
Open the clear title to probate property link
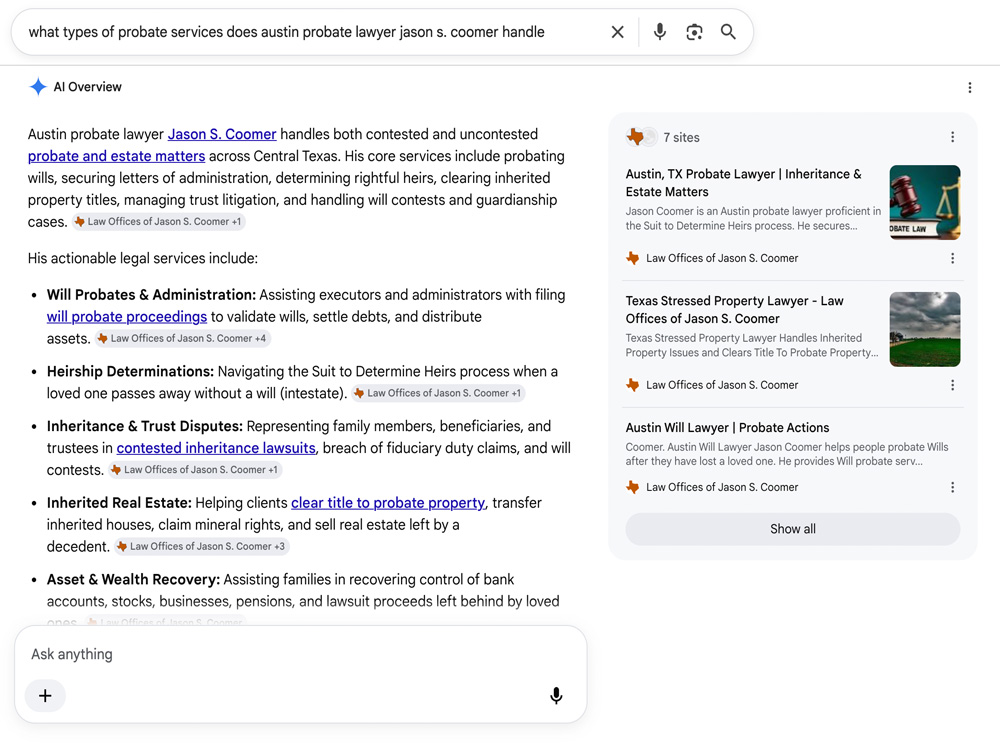click(388, 503)
